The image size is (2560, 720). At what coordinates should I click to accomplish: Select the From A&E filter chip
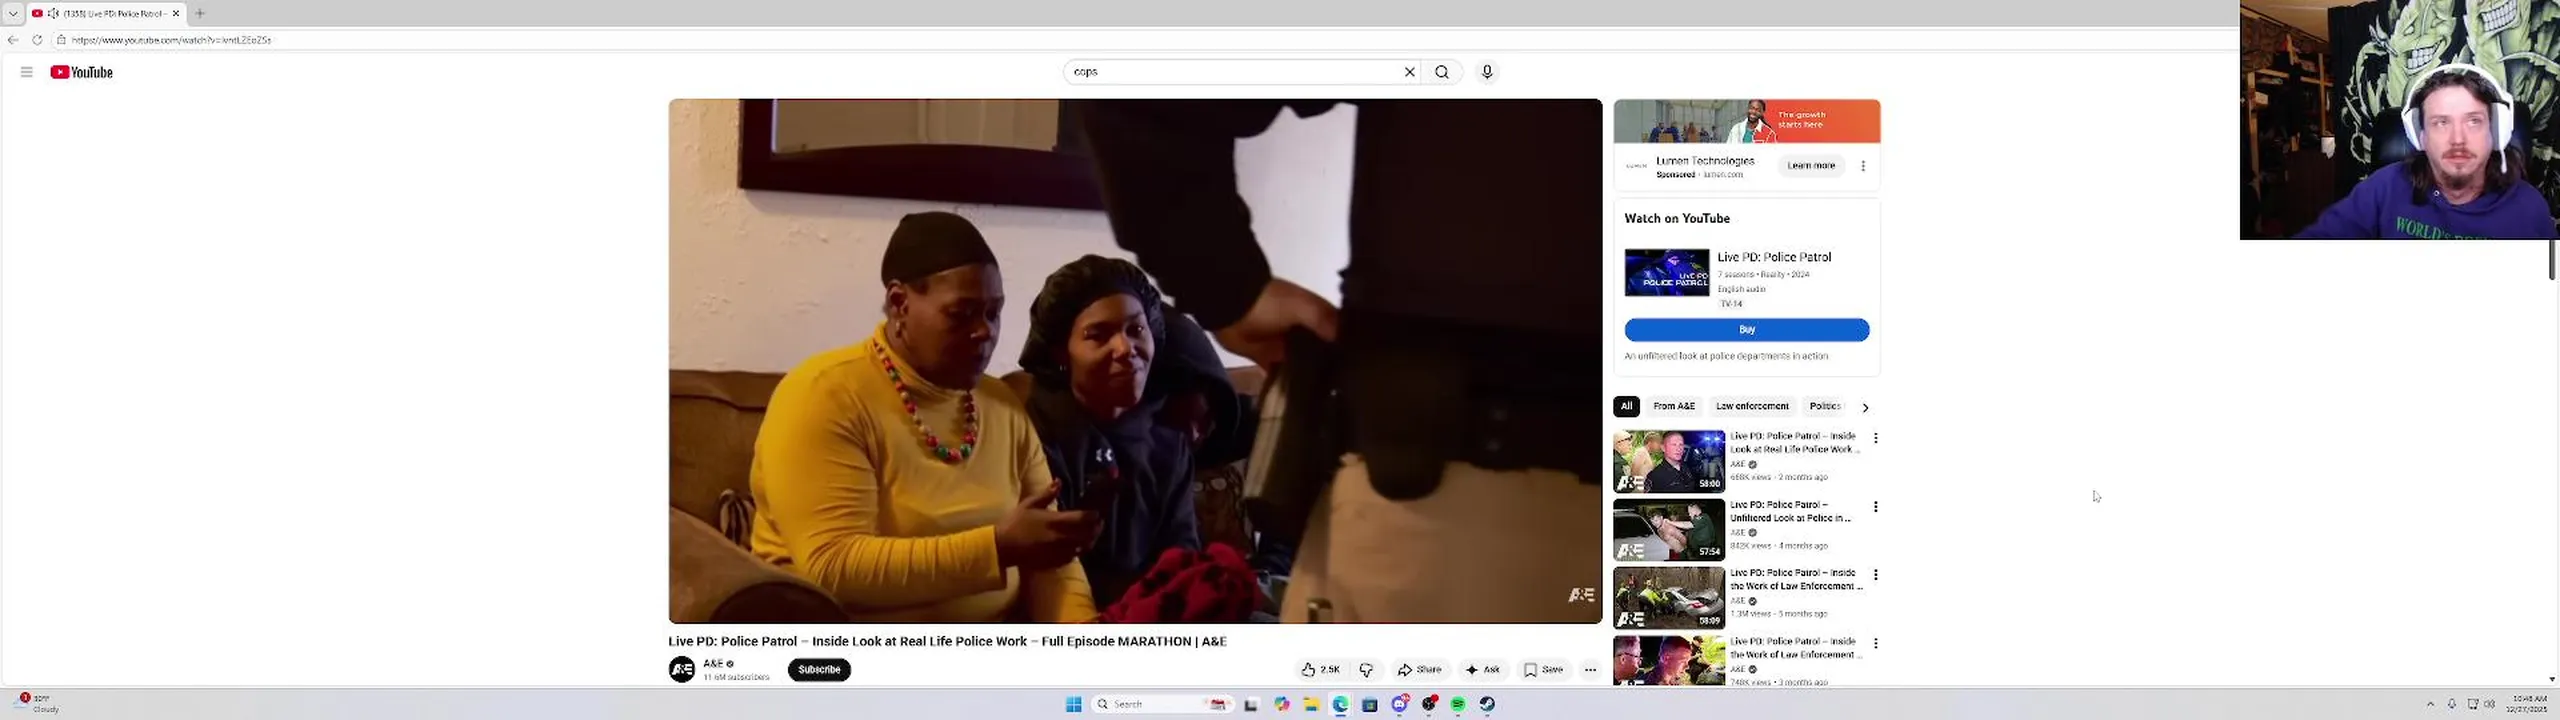tap(1674, 406)
